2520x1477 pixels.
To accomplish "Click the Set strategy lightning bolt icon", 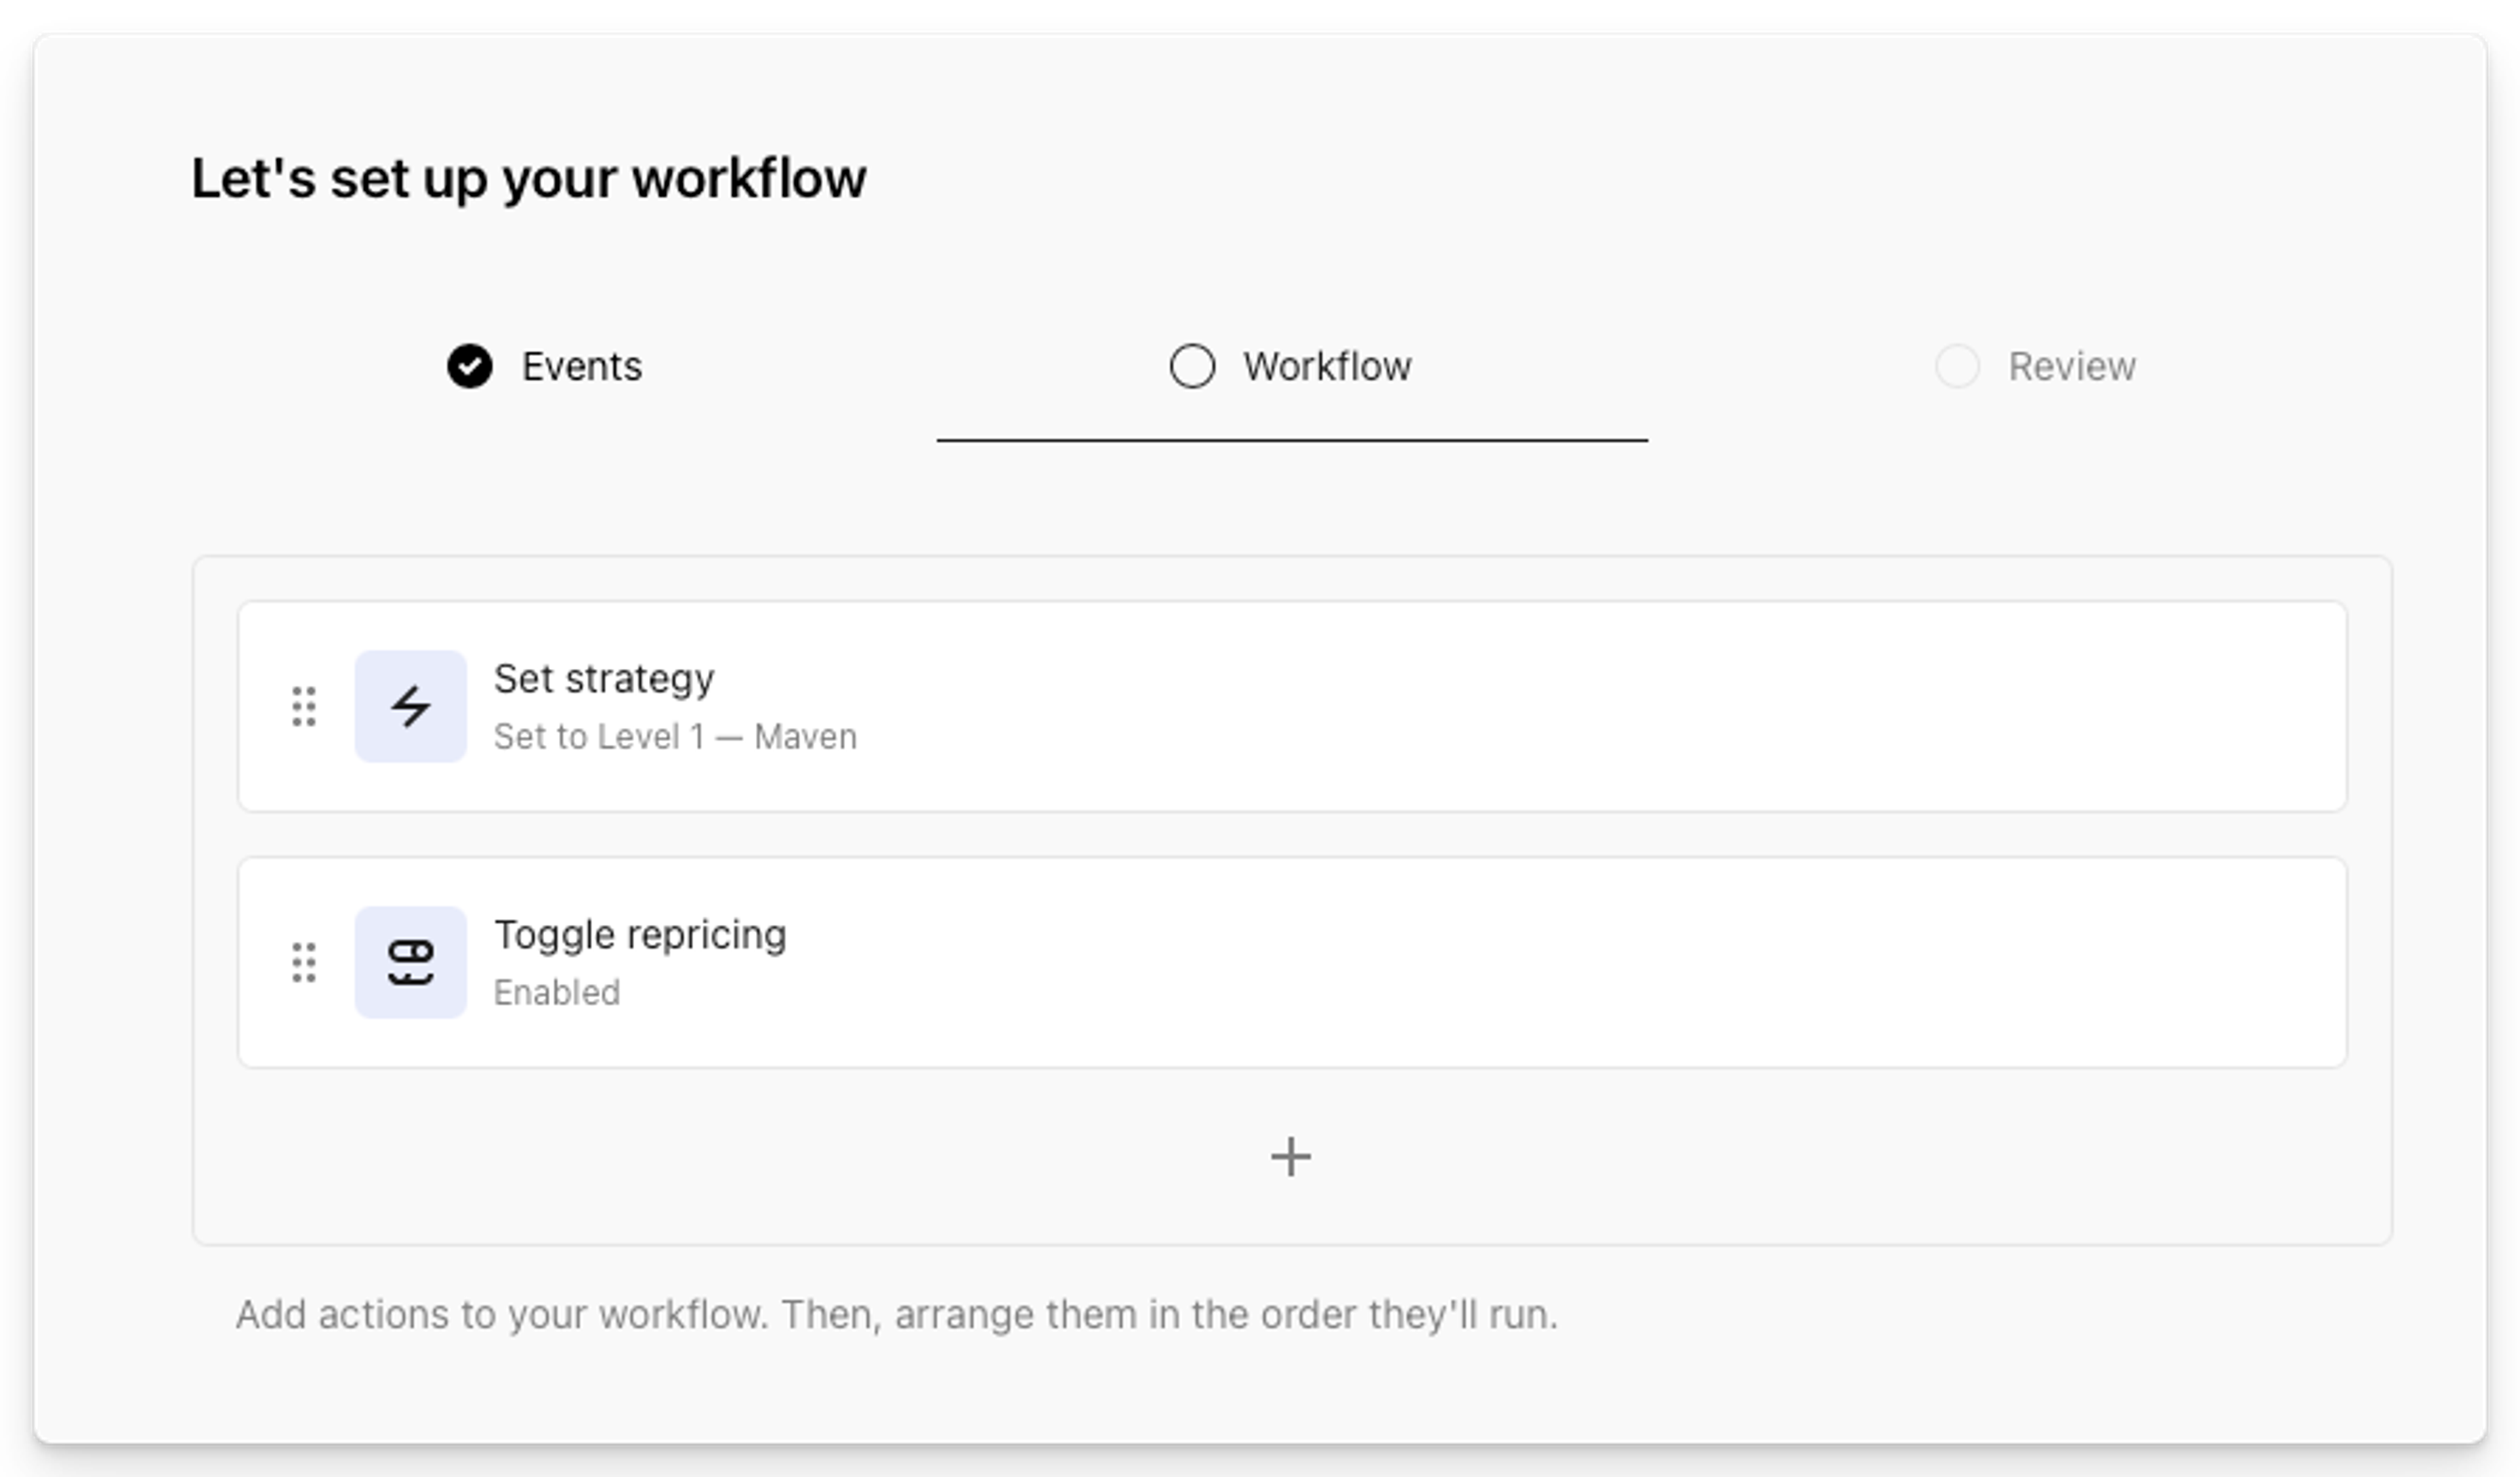I will pos(410,707).
